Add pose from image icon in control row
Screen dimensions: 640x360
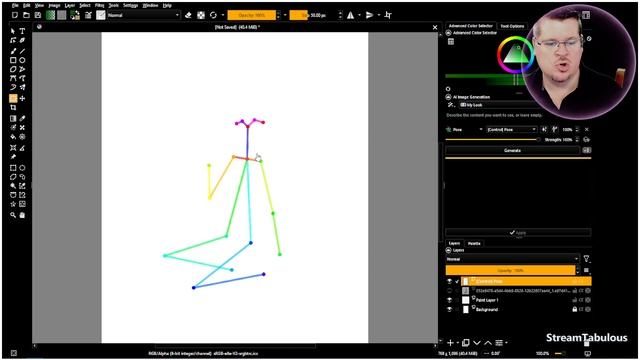tap(554, 129)
